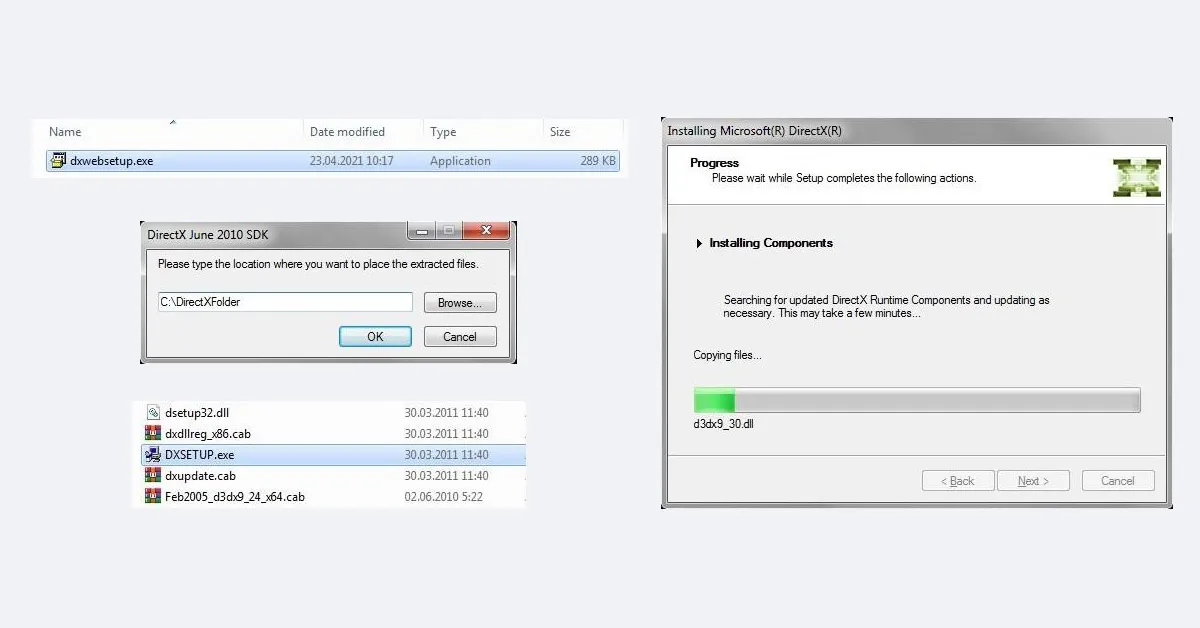Click the Feb2005_d3dx9_24_x64.cab archive icon
This screenshot has width=1200, height=628.
[x=153, y=496]
